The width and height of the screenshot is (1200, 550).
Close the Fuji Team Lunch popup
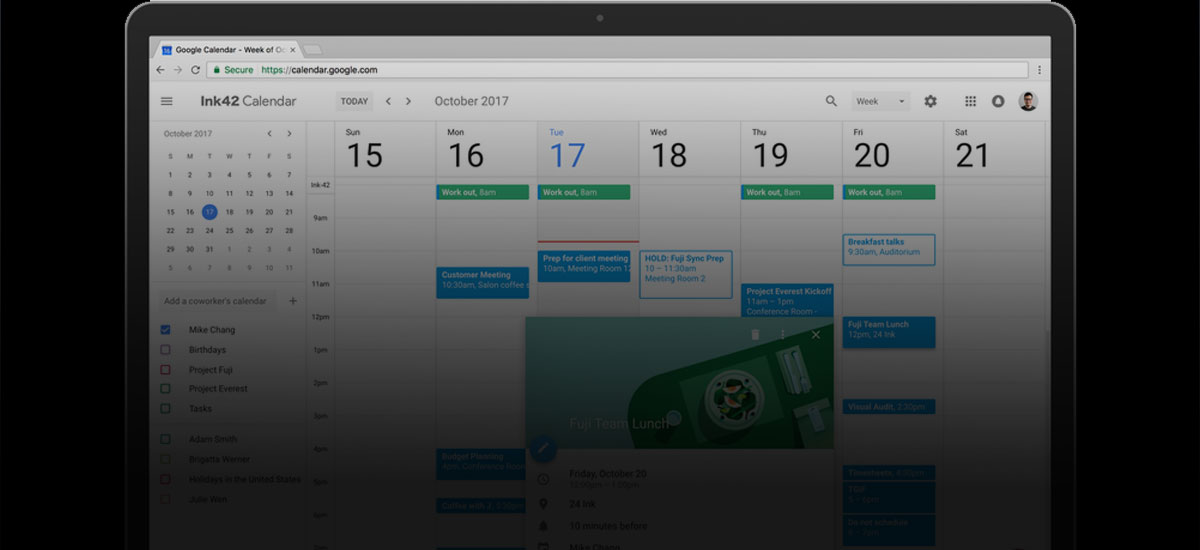coord(816,335)
